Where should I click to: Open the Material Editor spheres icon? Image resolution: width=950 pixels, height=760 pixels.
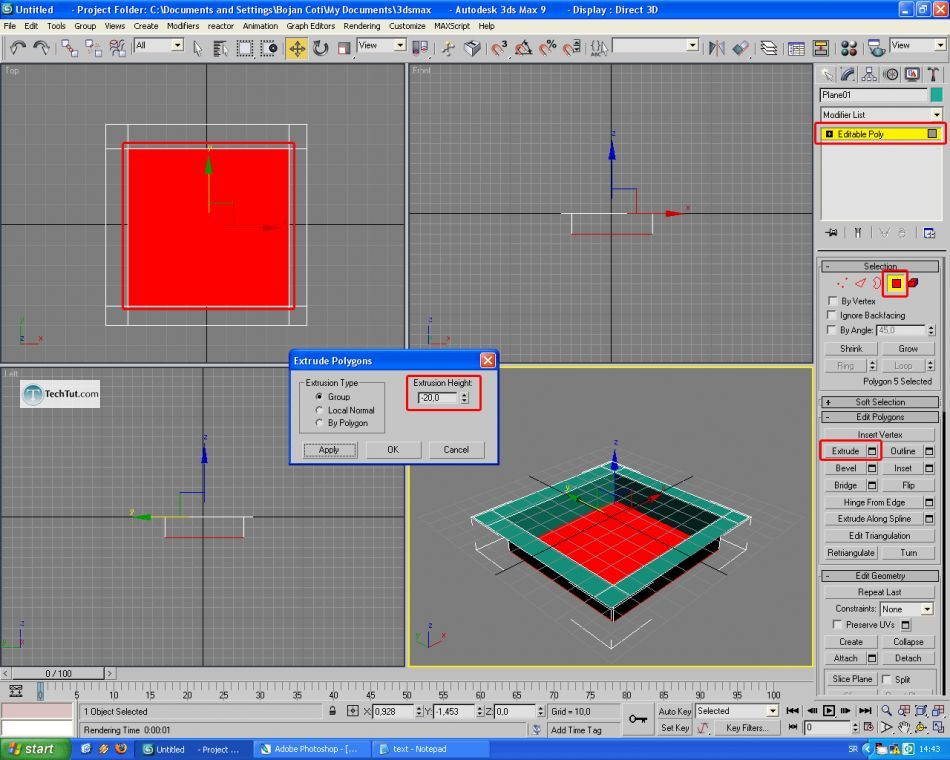click(849, 48)
